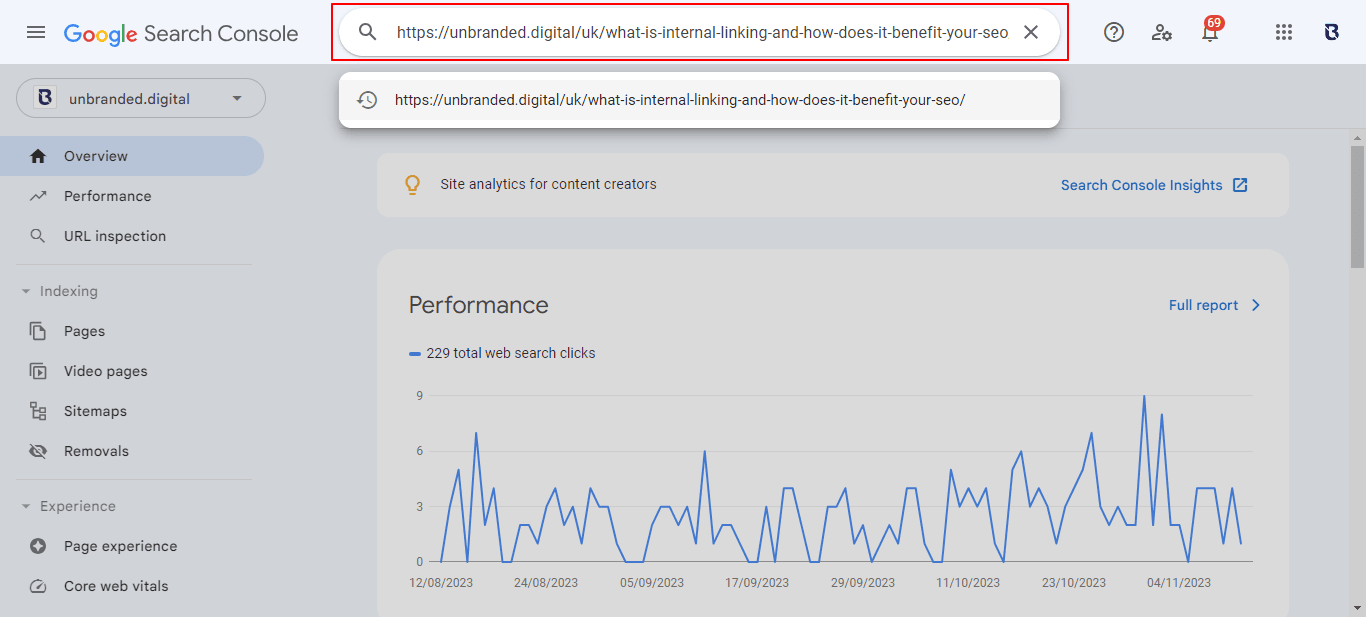The height and width of the screenshot is (617, 1366).
Task: Click the property logo icon in selector
Action: point(45,98)
